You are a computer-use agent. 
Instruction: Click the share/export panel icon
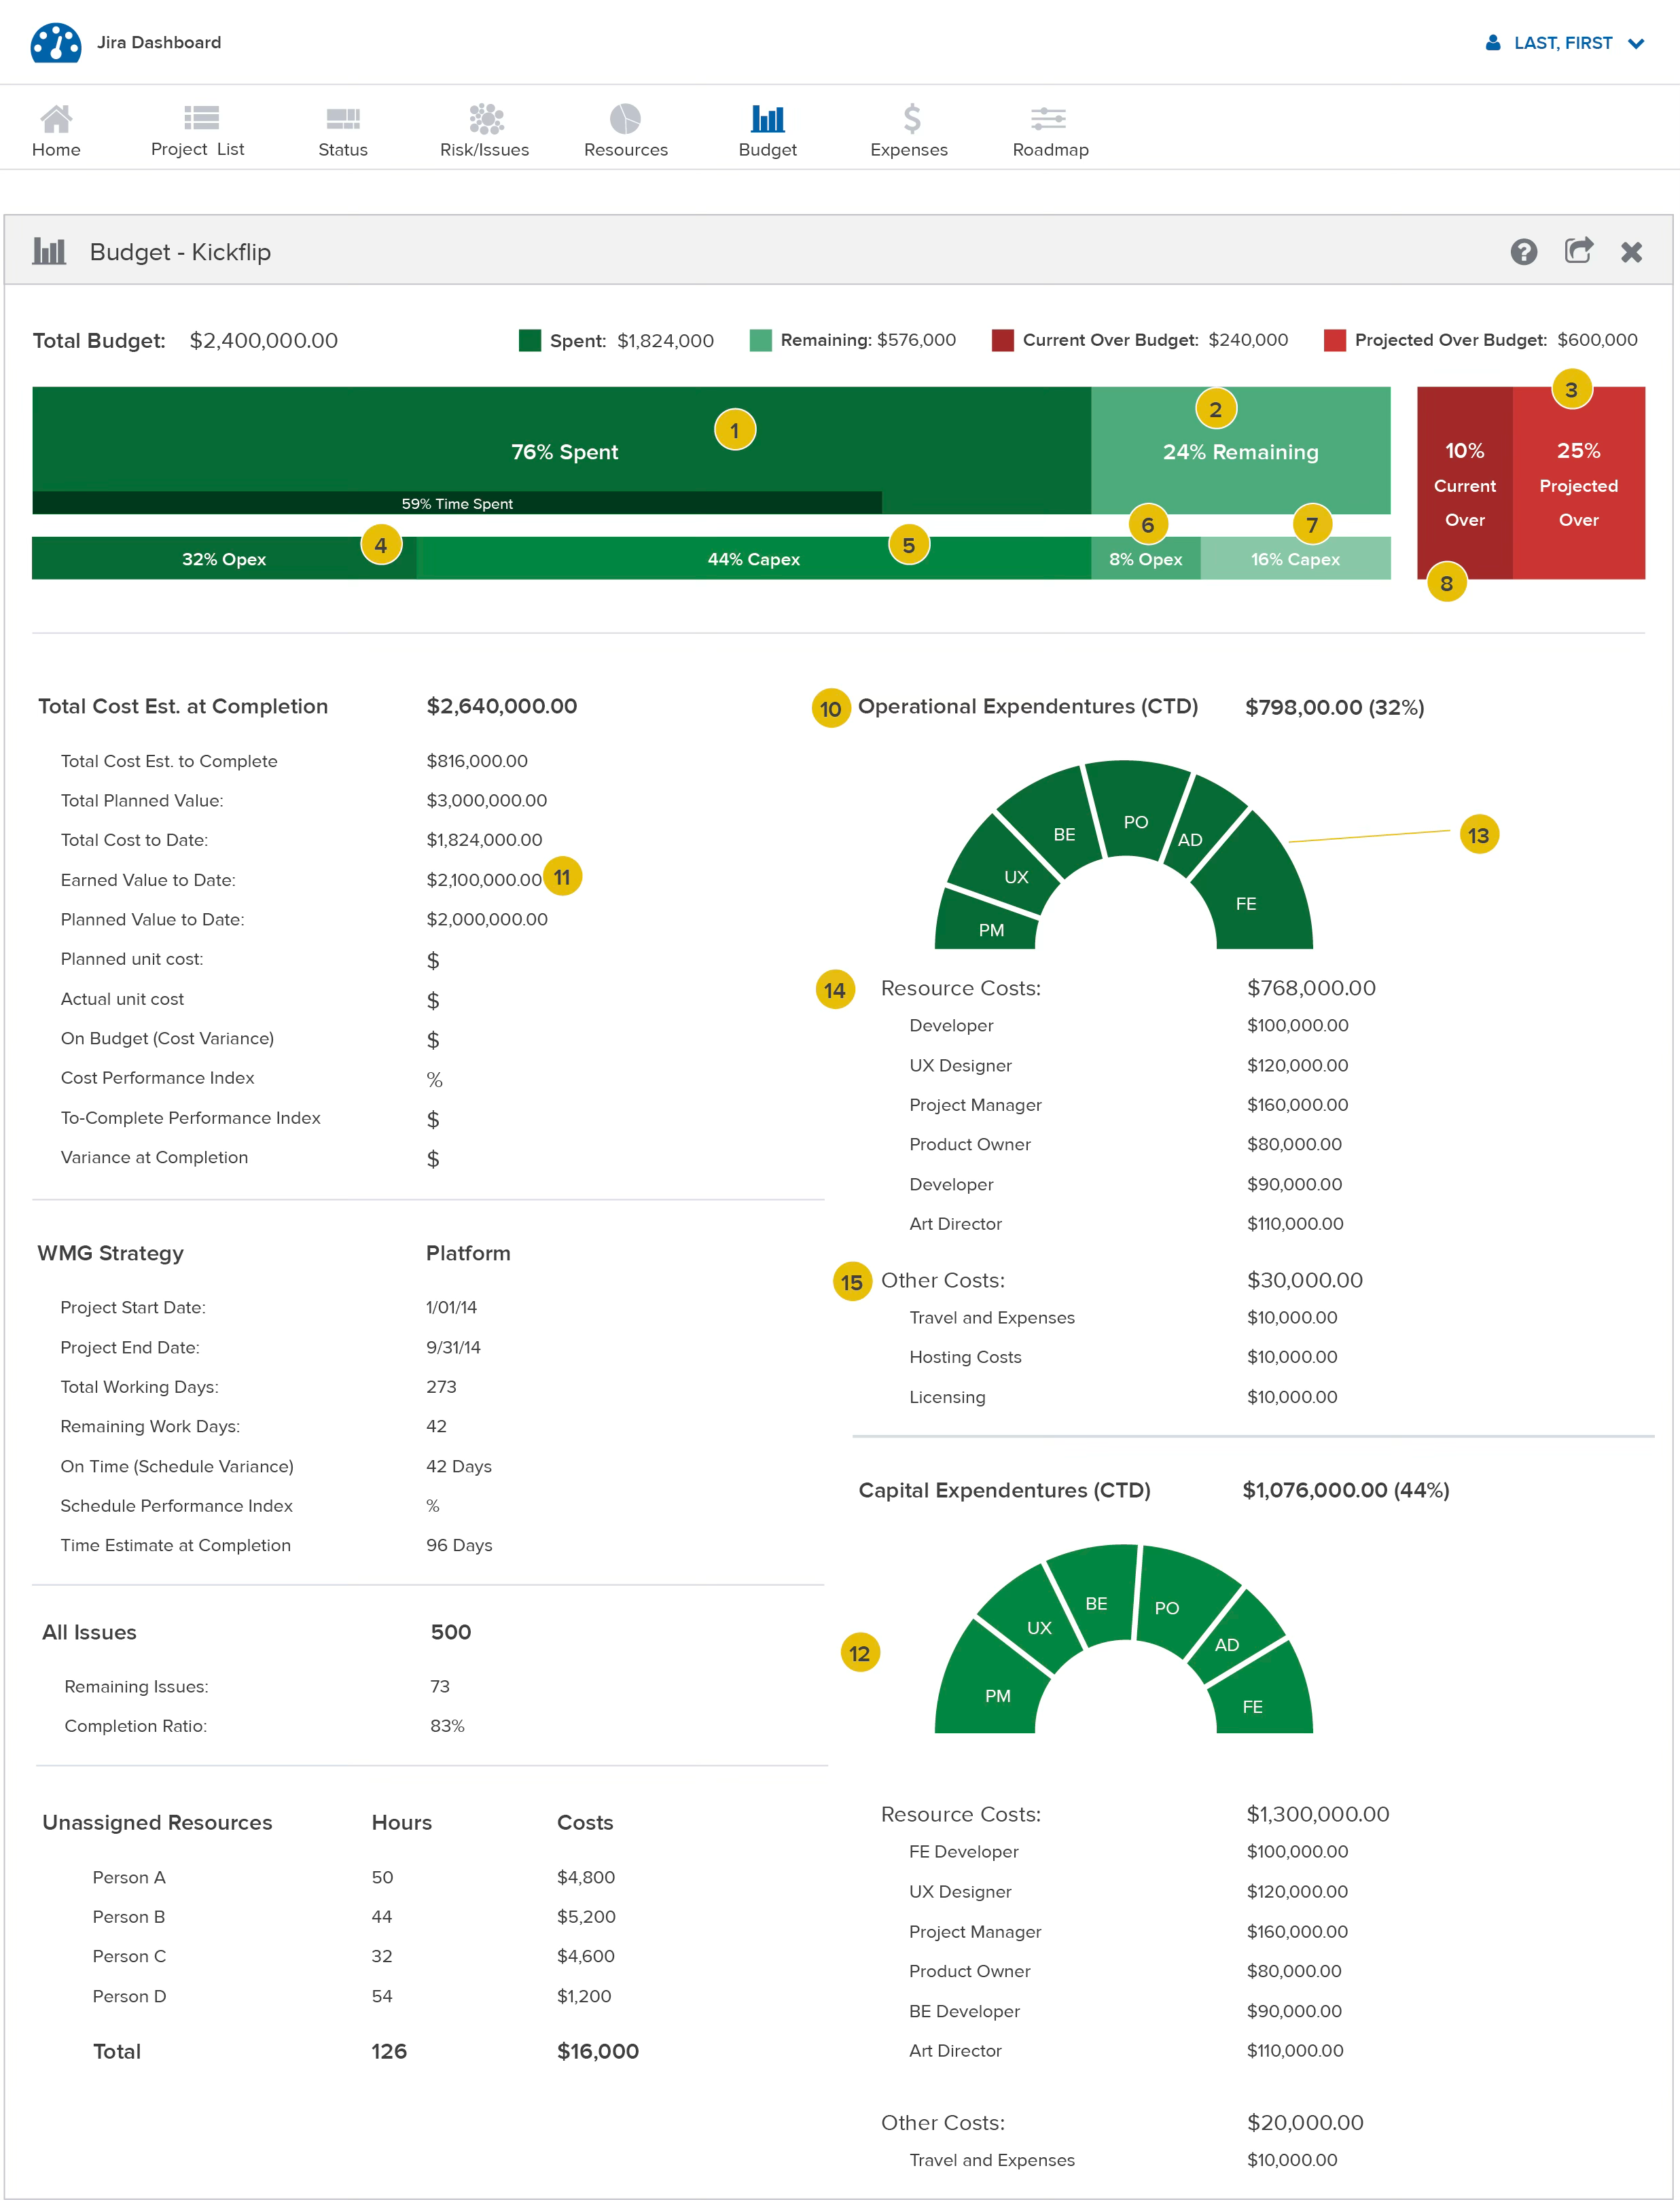click(x=1578, y=251)
